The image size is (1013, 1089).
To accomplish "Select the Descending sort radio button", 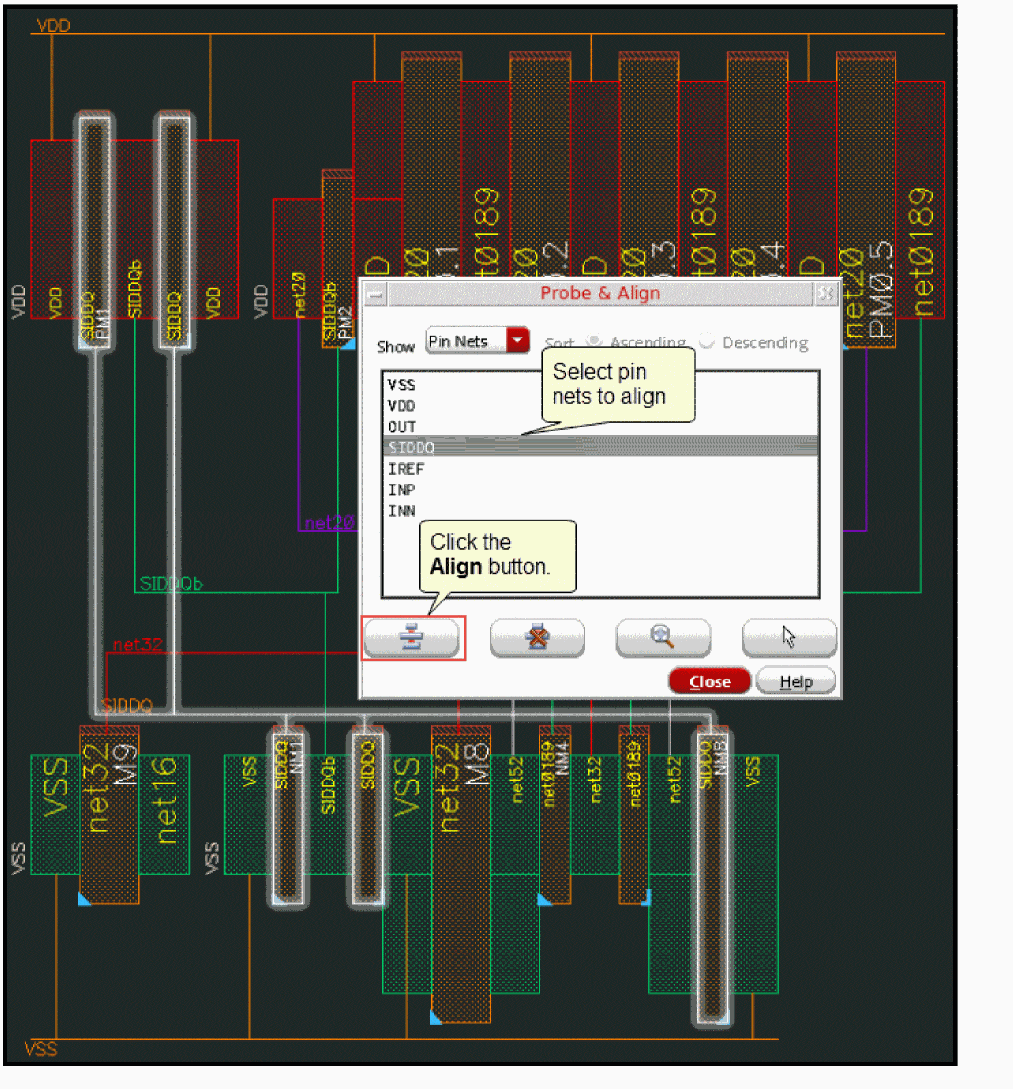I will [x=707, y=342].
